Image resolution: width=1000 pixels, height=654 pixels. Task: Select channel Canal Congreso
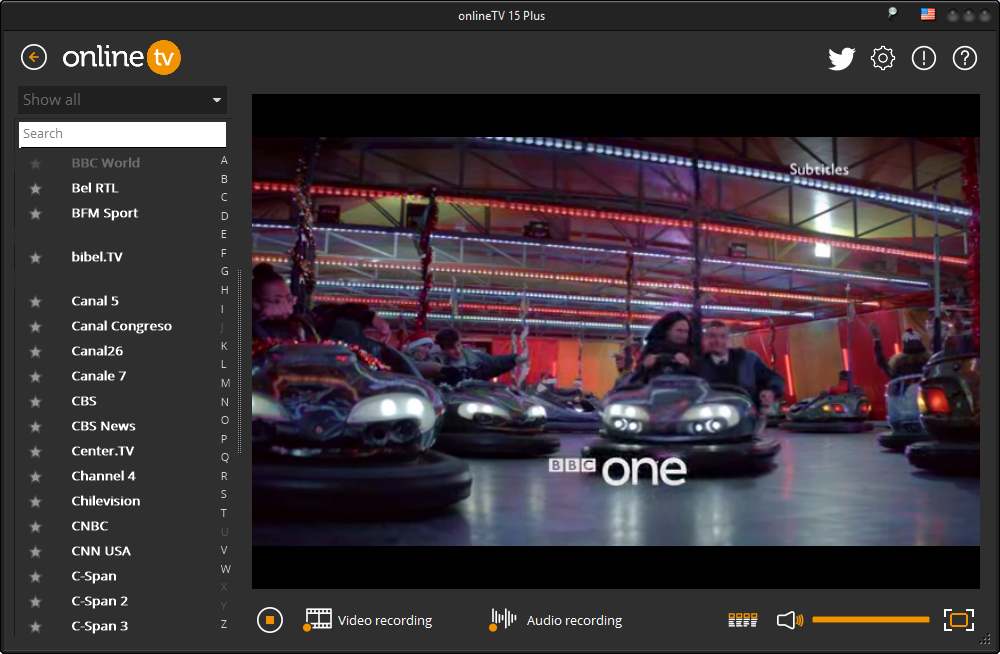click(x=121, y=326)
